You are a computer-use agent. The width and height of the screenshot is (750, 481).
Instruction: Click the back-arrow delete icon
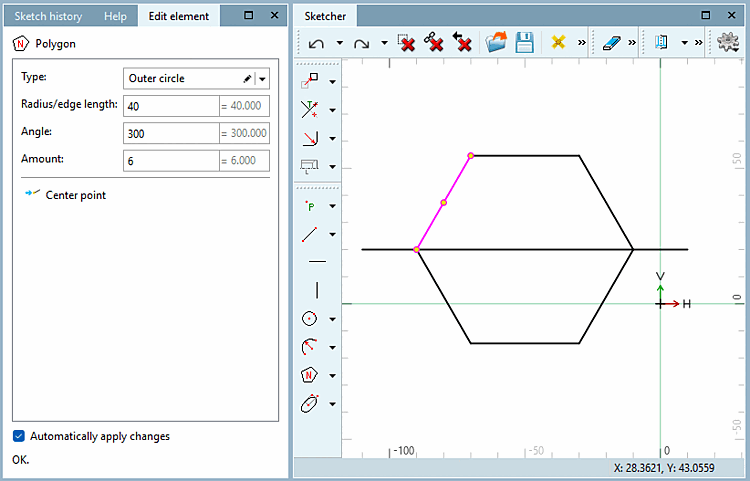pos(462,42)
